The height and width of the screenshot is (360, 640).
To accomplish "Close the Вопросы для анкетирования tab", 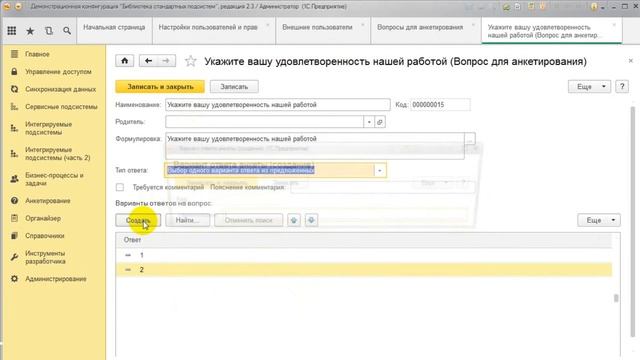I will click(x=473, y=25).
